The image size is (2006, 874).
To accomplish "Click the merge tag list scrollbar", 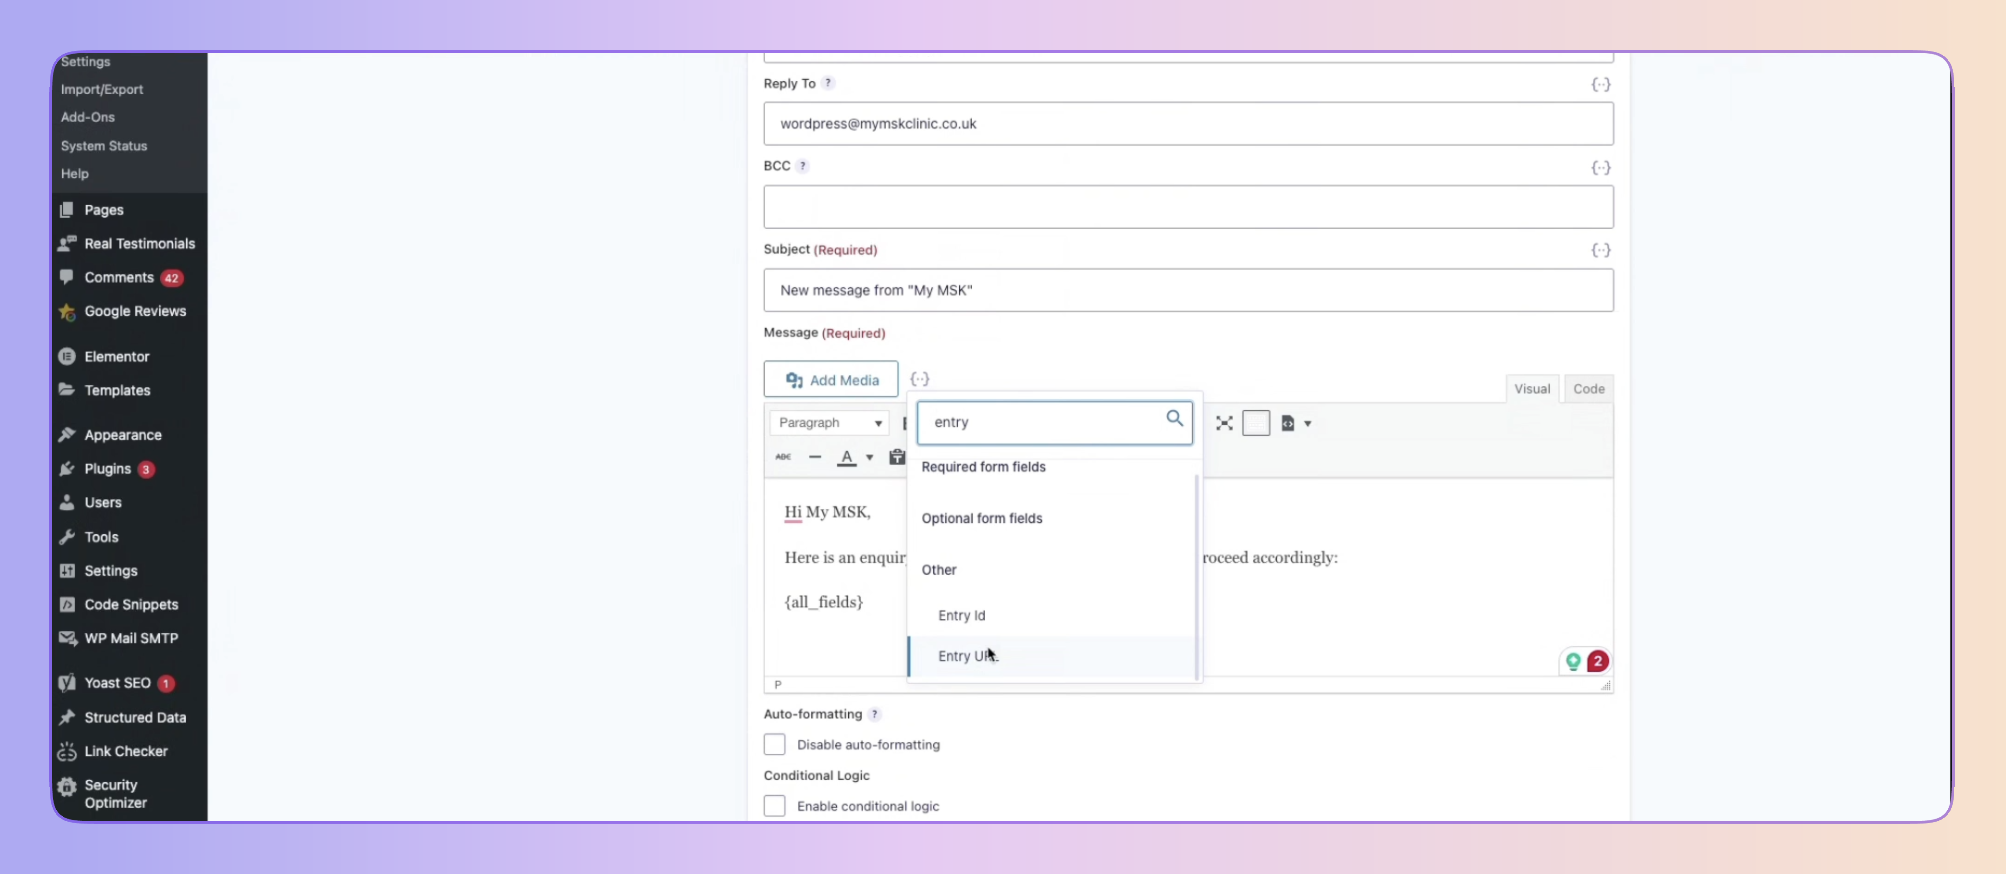I will click(x=1197, y=577).
